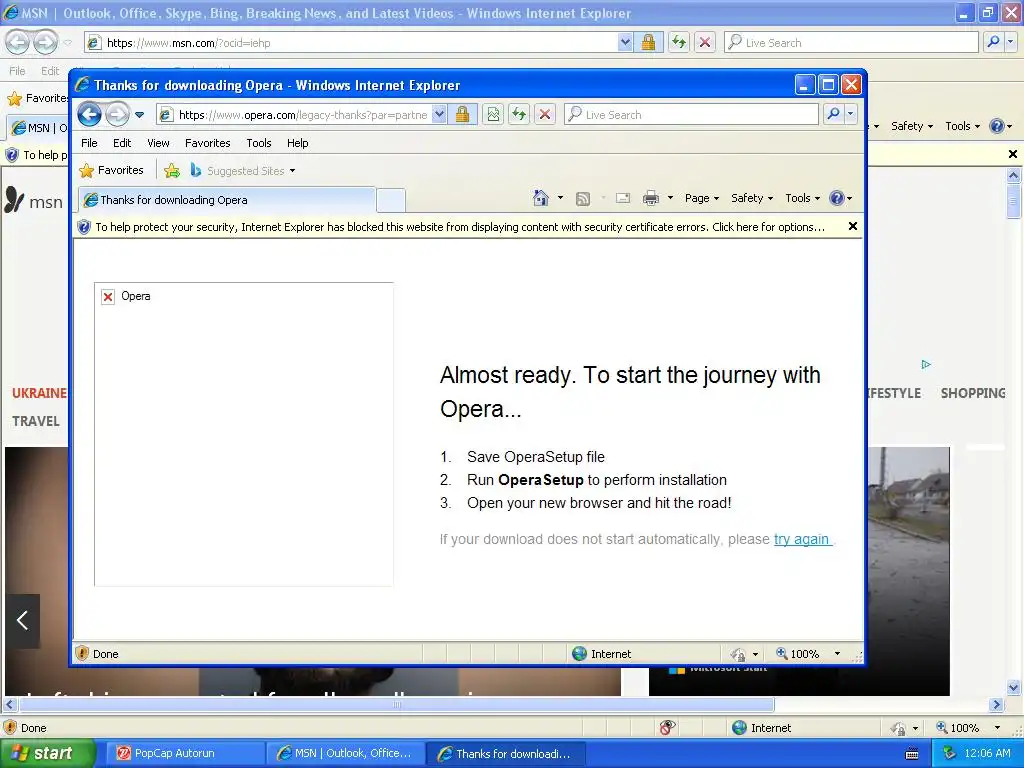This screenshot has width=1024, height=768.
Task: Click the MSN horizontal scrollbar
Action: [x=397, y=705]
